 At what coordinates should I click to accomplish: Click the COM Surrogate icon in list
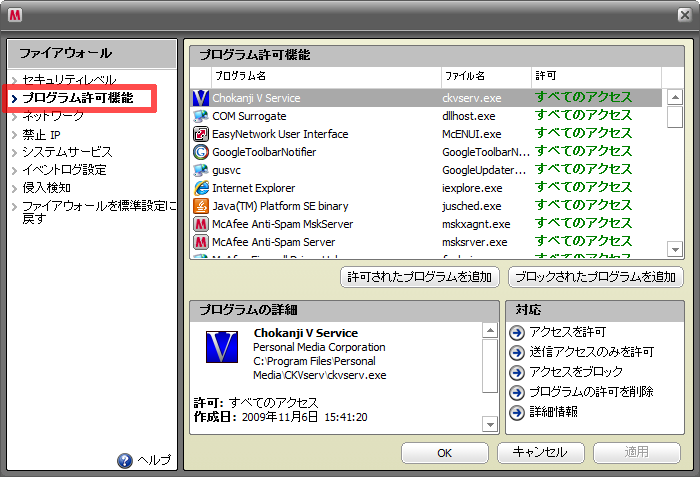[x=201, y=116]
